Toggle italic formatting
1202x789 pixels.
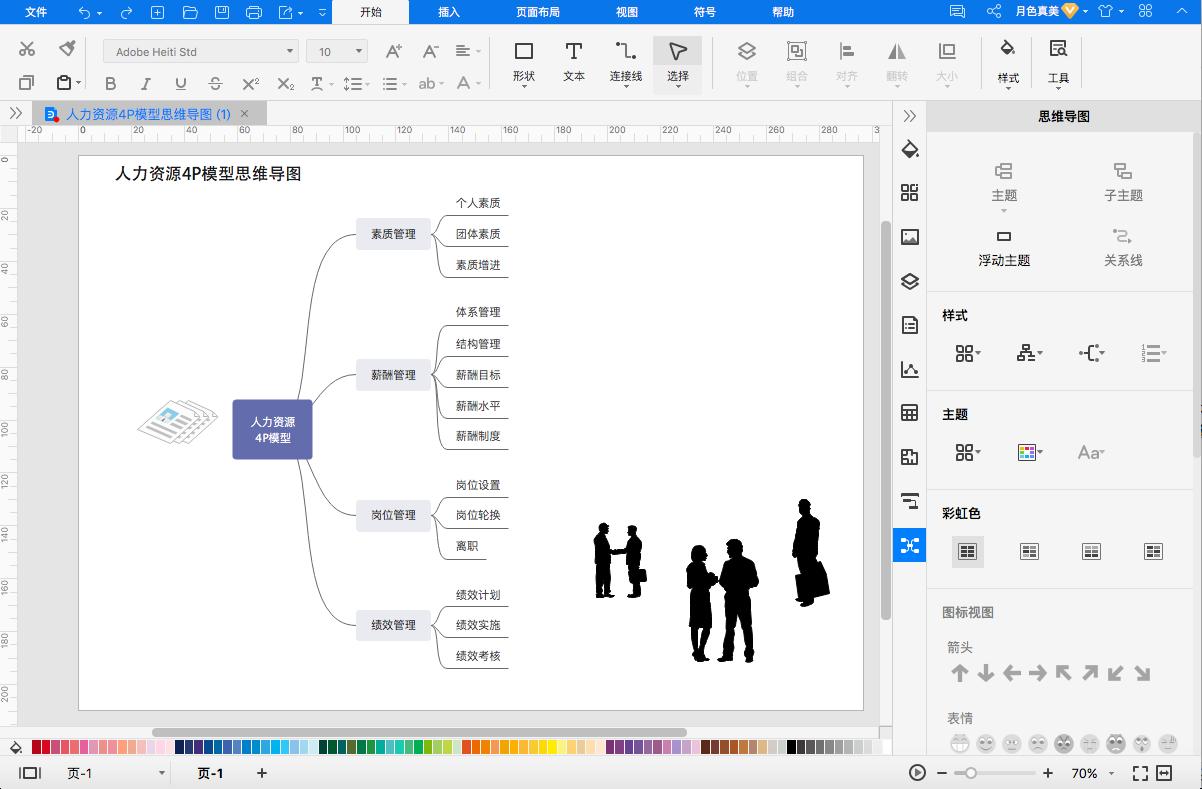click(x=146, y=83)
